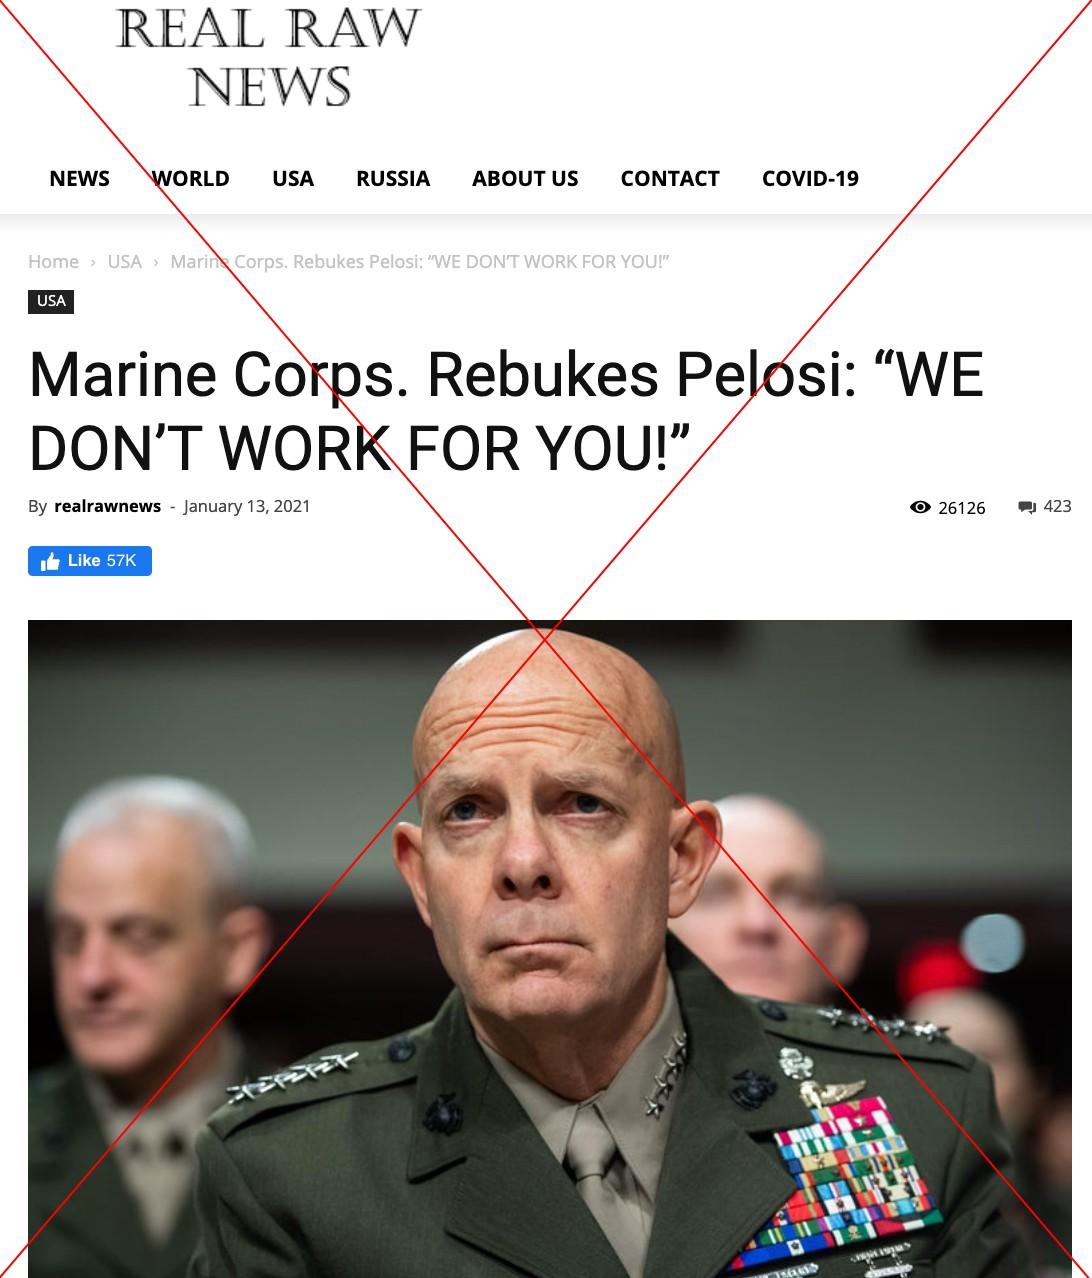Click the thumbs-up icon on Like

pos(50,561)
